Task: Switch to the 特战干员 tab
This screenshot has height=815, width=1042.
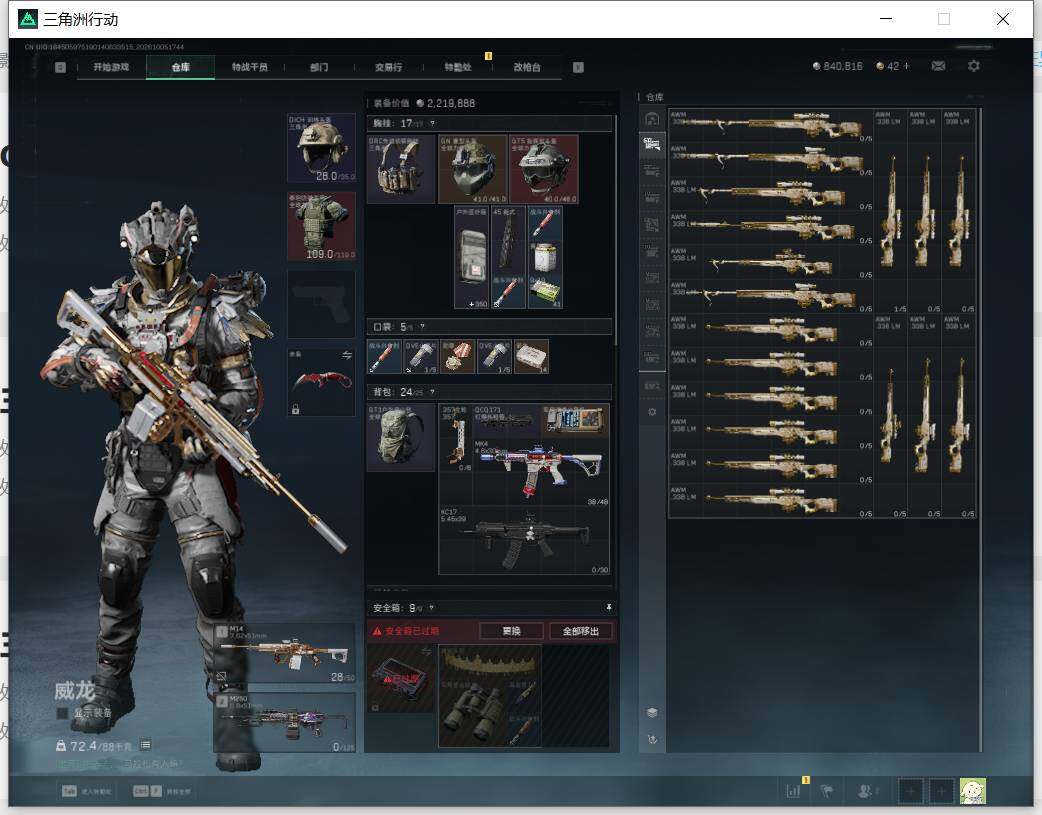Action: 250,67
